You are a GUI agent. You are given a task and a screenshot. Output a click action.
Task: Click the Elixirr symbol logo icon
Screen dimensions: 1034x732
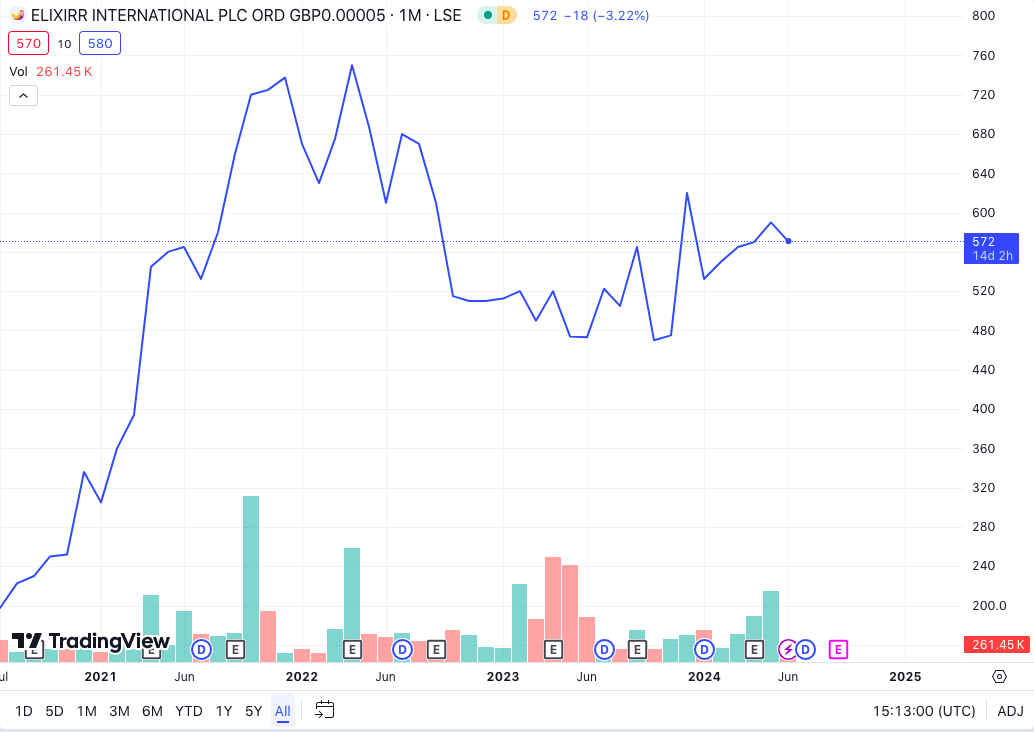[17, 15]
